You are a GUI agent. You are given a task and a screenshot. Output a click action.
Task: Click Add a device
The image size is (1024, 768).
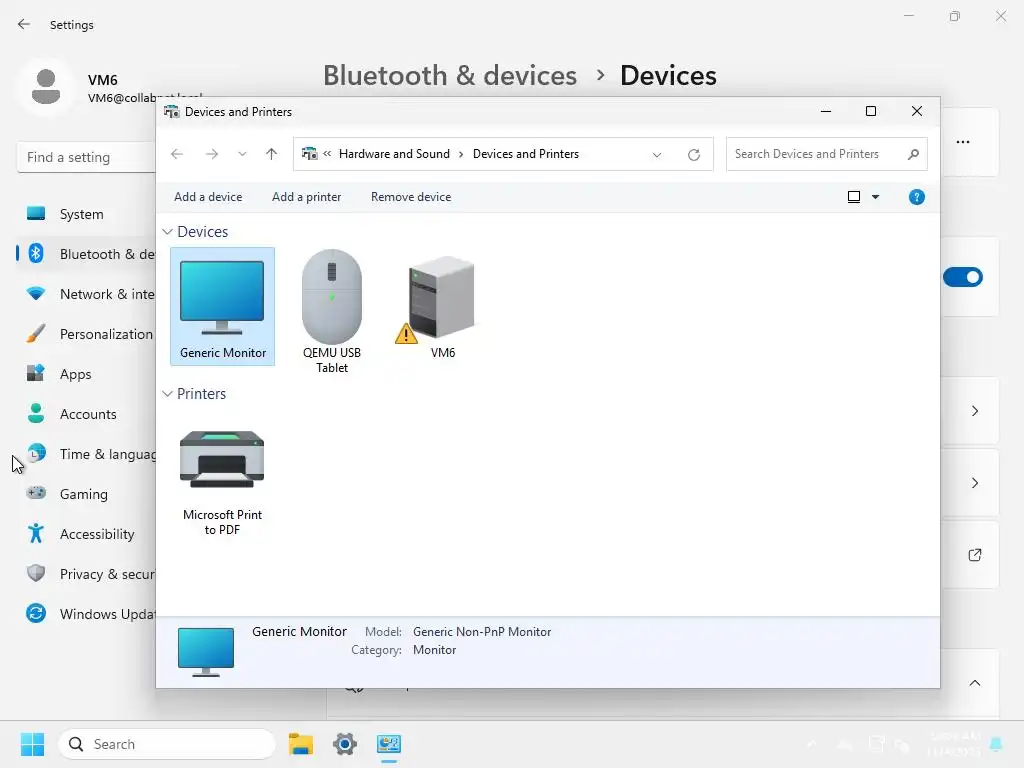coord(208,197)
